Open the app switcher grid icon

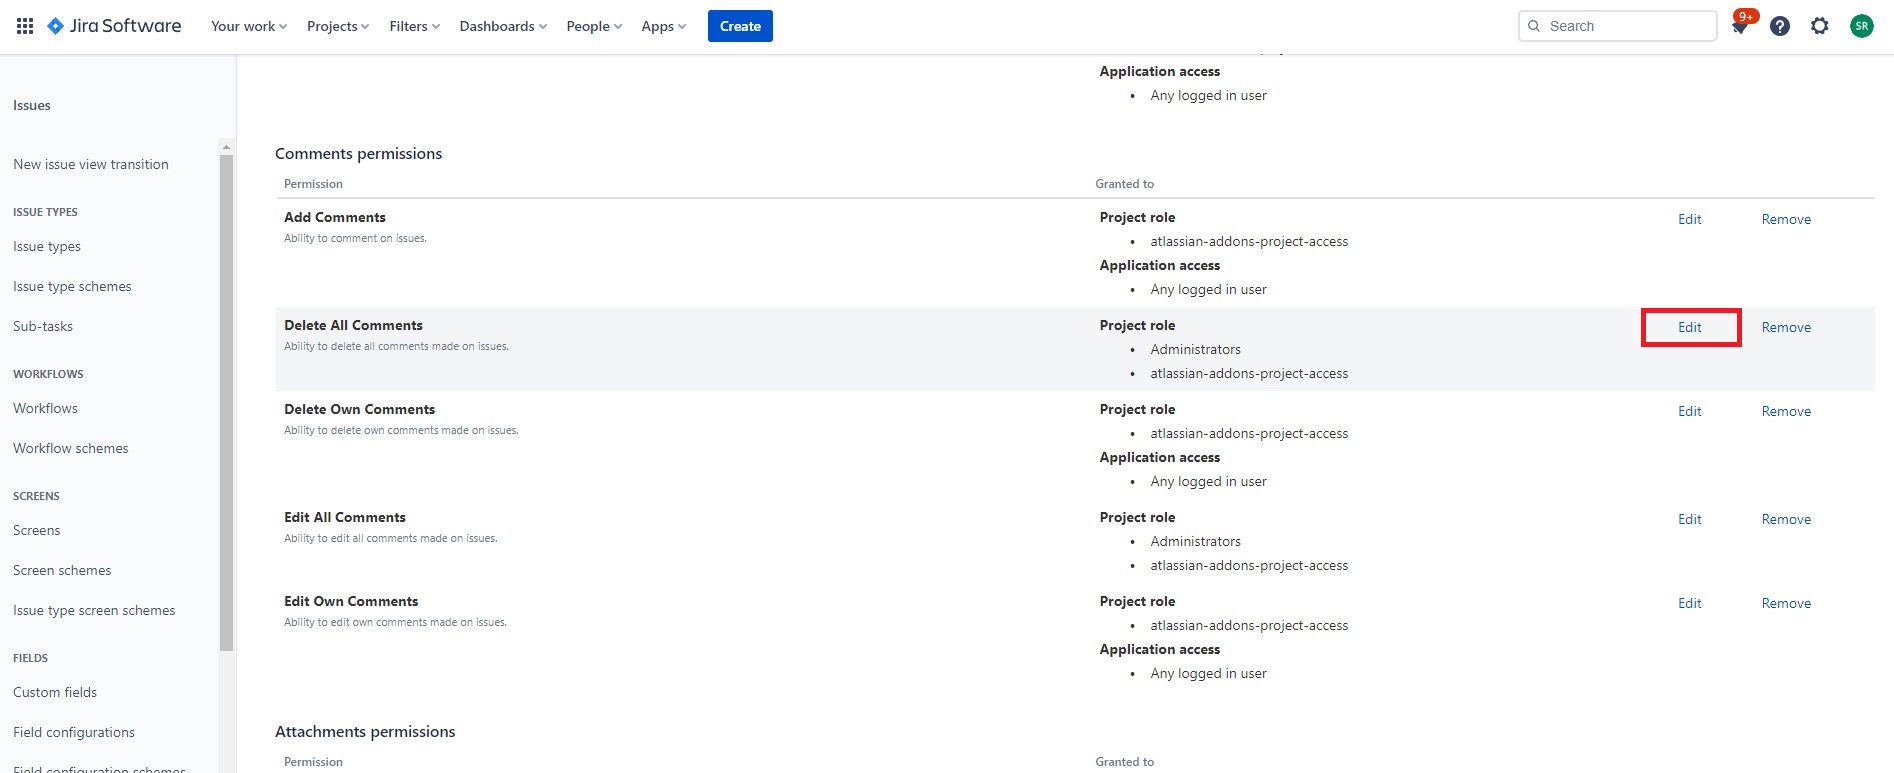(25, 26)
